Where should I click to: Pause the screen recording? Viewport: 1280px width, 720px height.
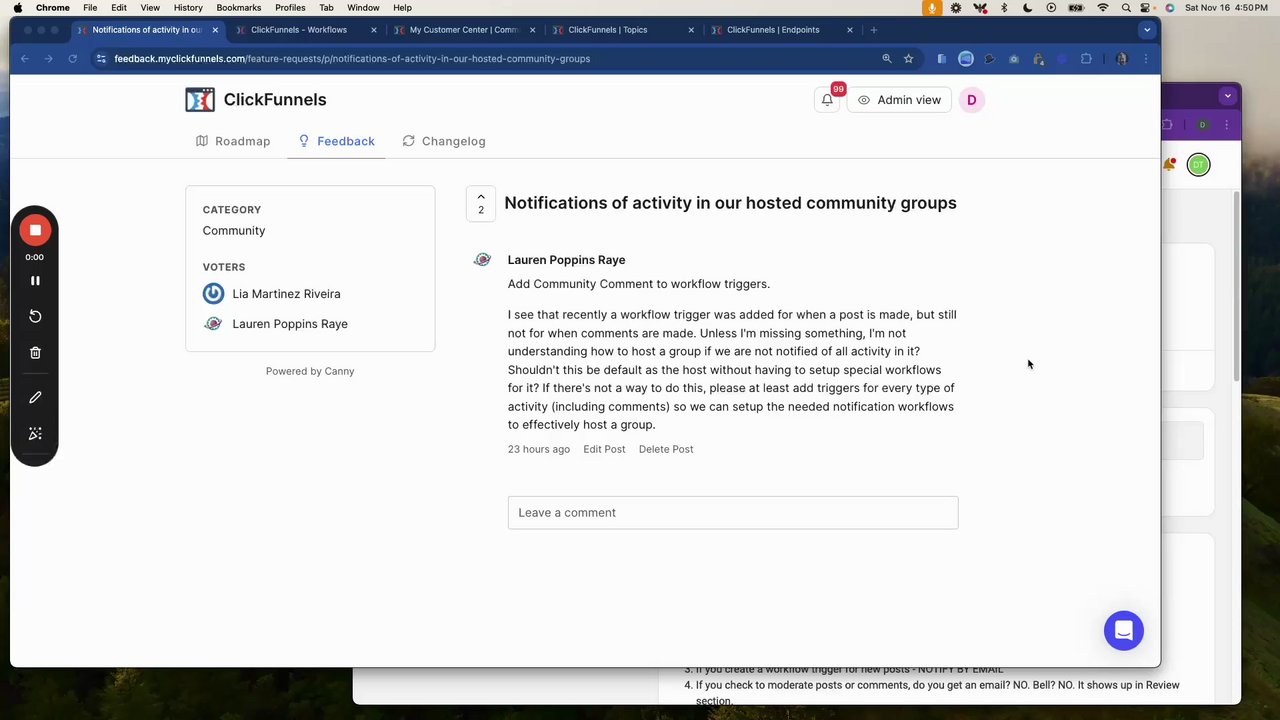(x=35, y=281)
